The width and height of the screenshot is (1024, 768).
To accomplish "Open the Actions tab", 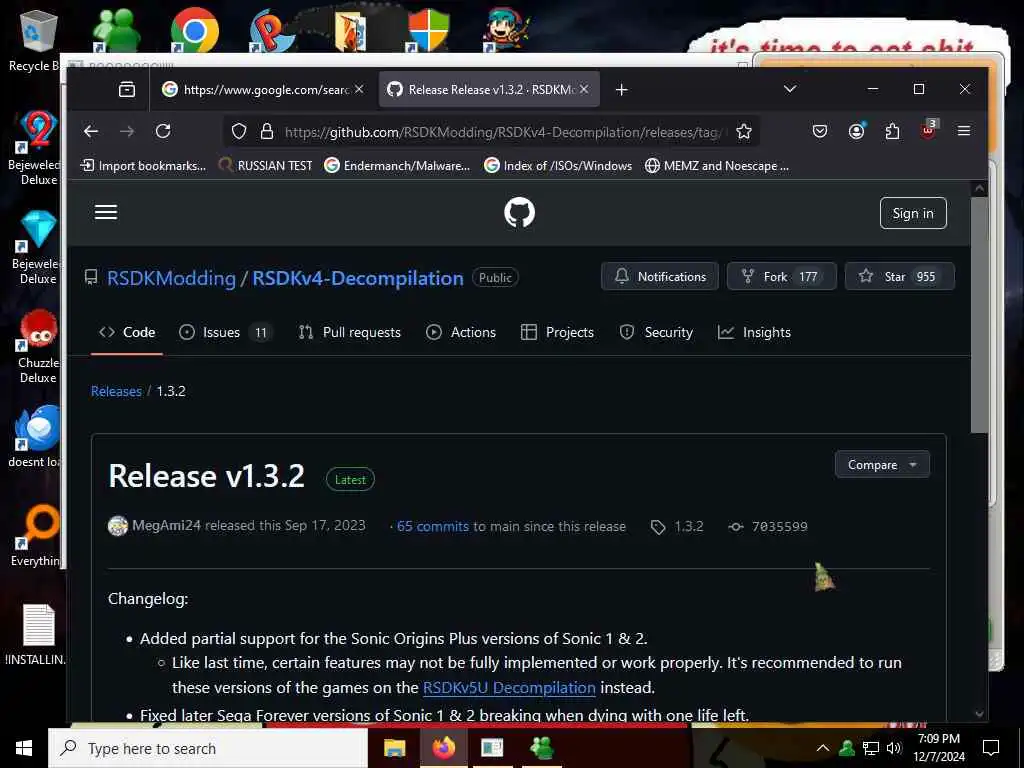I will [461, 332].
